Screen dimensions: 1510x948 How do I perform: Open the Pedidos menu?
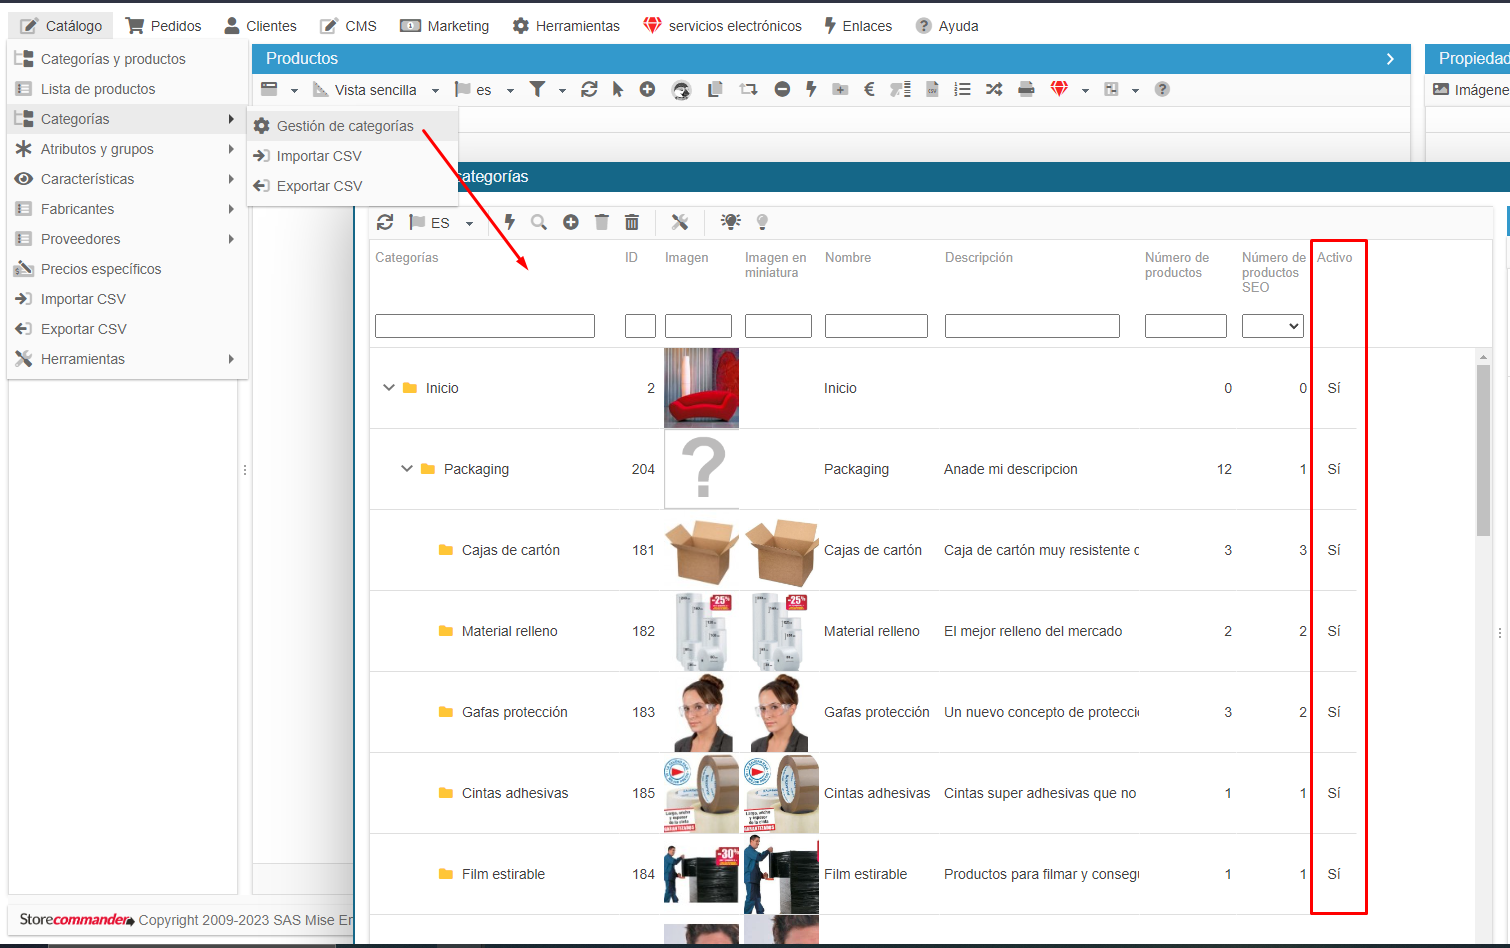(x=163, y=26)
